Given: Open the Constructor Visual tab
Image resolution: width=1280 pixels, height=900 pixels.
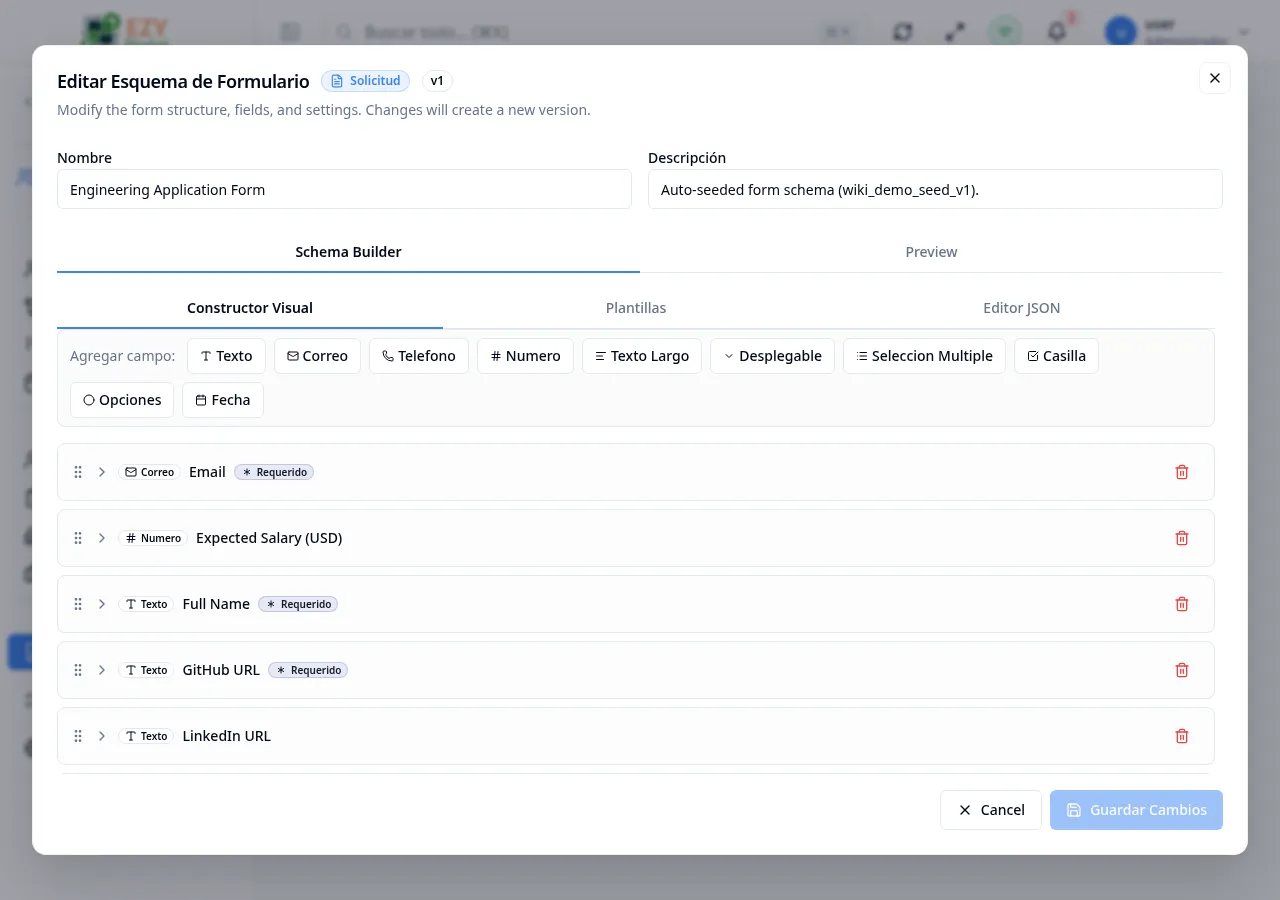Looking at the screenshot, I should tap(250, 308).
